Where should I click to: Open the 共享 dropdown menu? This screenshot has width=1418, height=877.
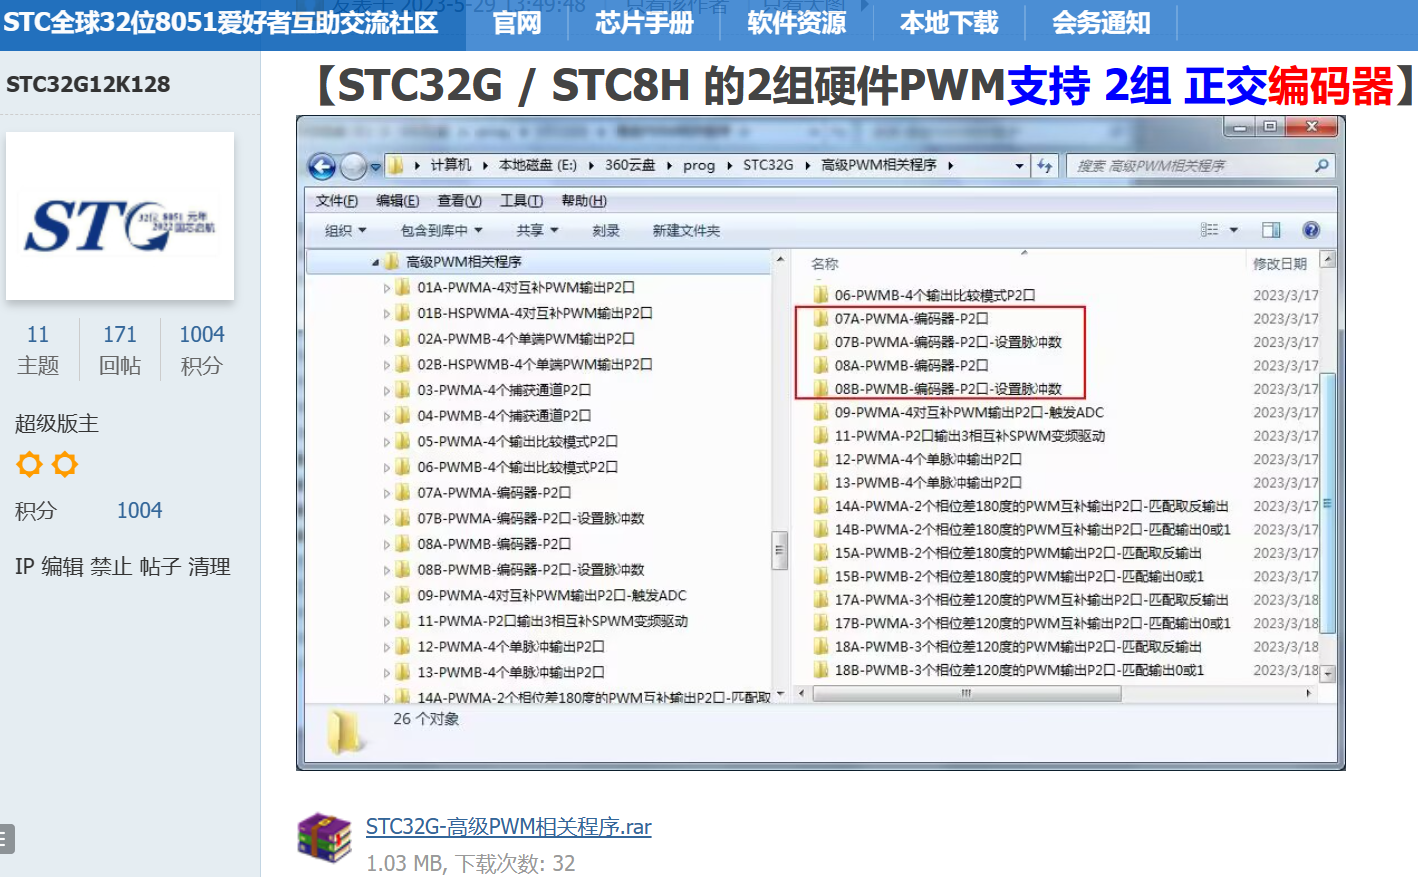537,231
